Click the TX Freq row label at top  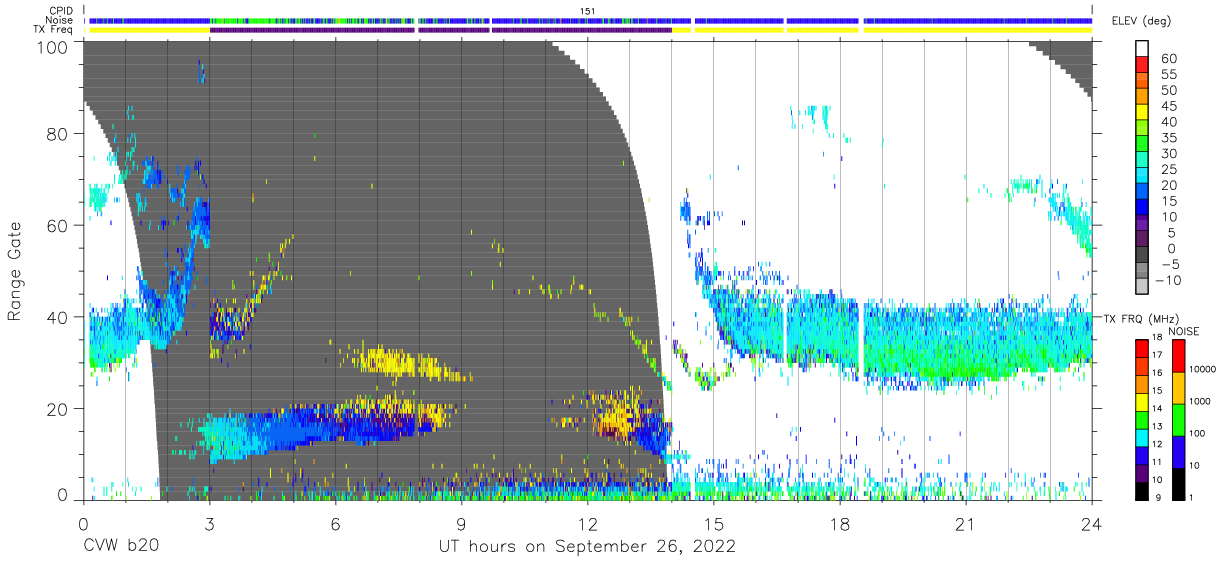click(x=54, y=30)
